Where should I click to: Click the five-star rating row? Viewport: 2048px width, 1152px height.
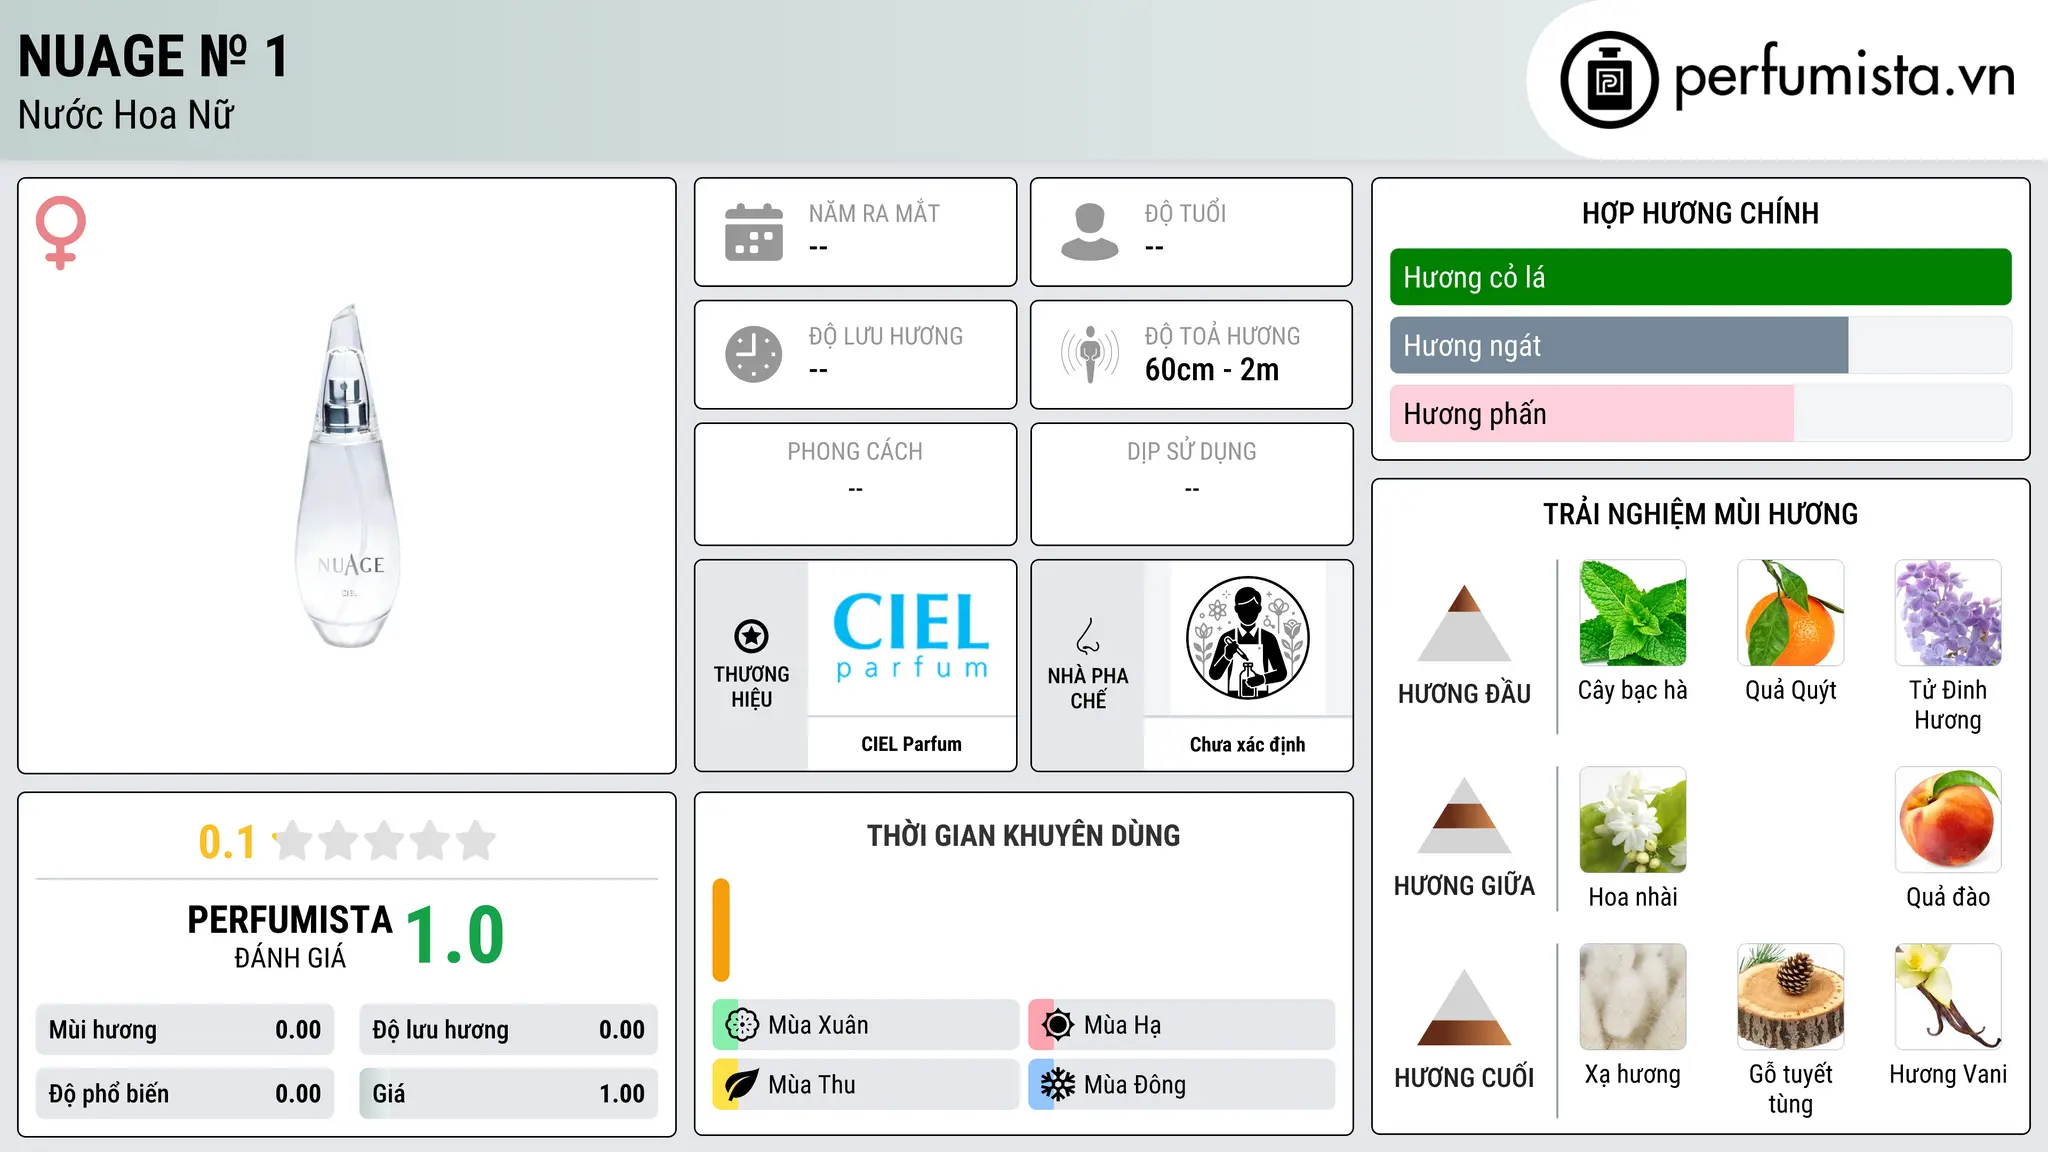point(385,841)
